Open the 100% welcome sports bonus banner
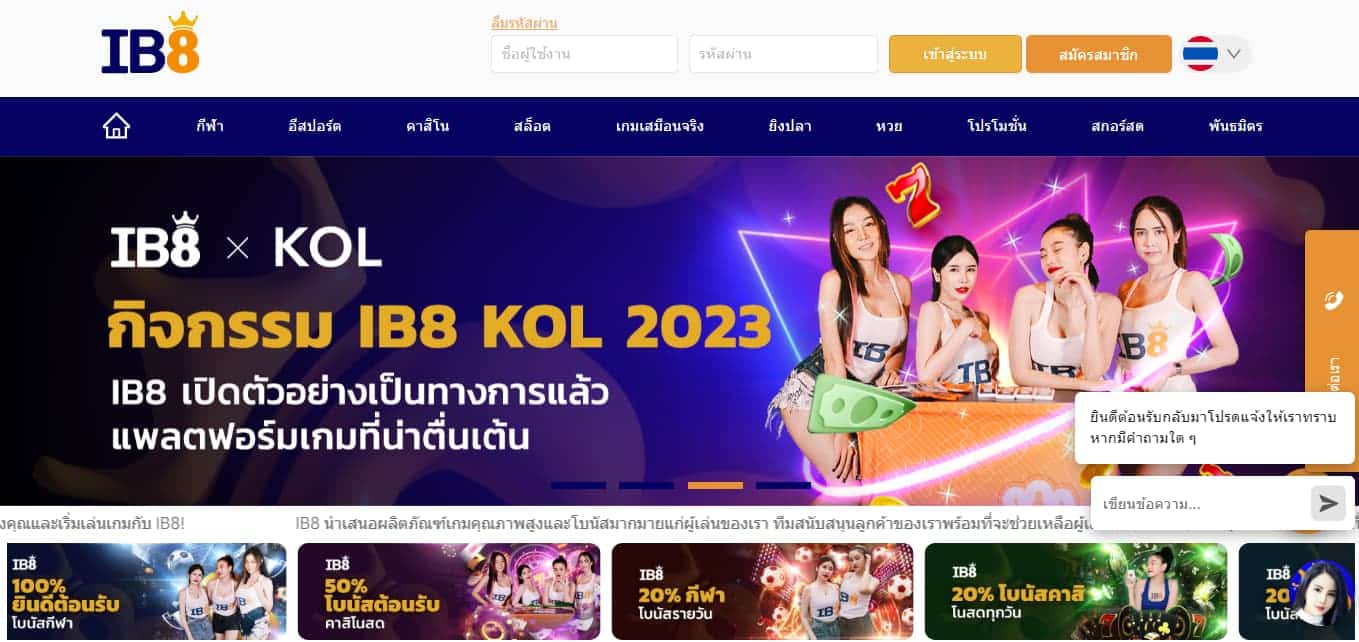This screenshot has height=642, width=1359. pyautogui.click(x=146, y=592)
